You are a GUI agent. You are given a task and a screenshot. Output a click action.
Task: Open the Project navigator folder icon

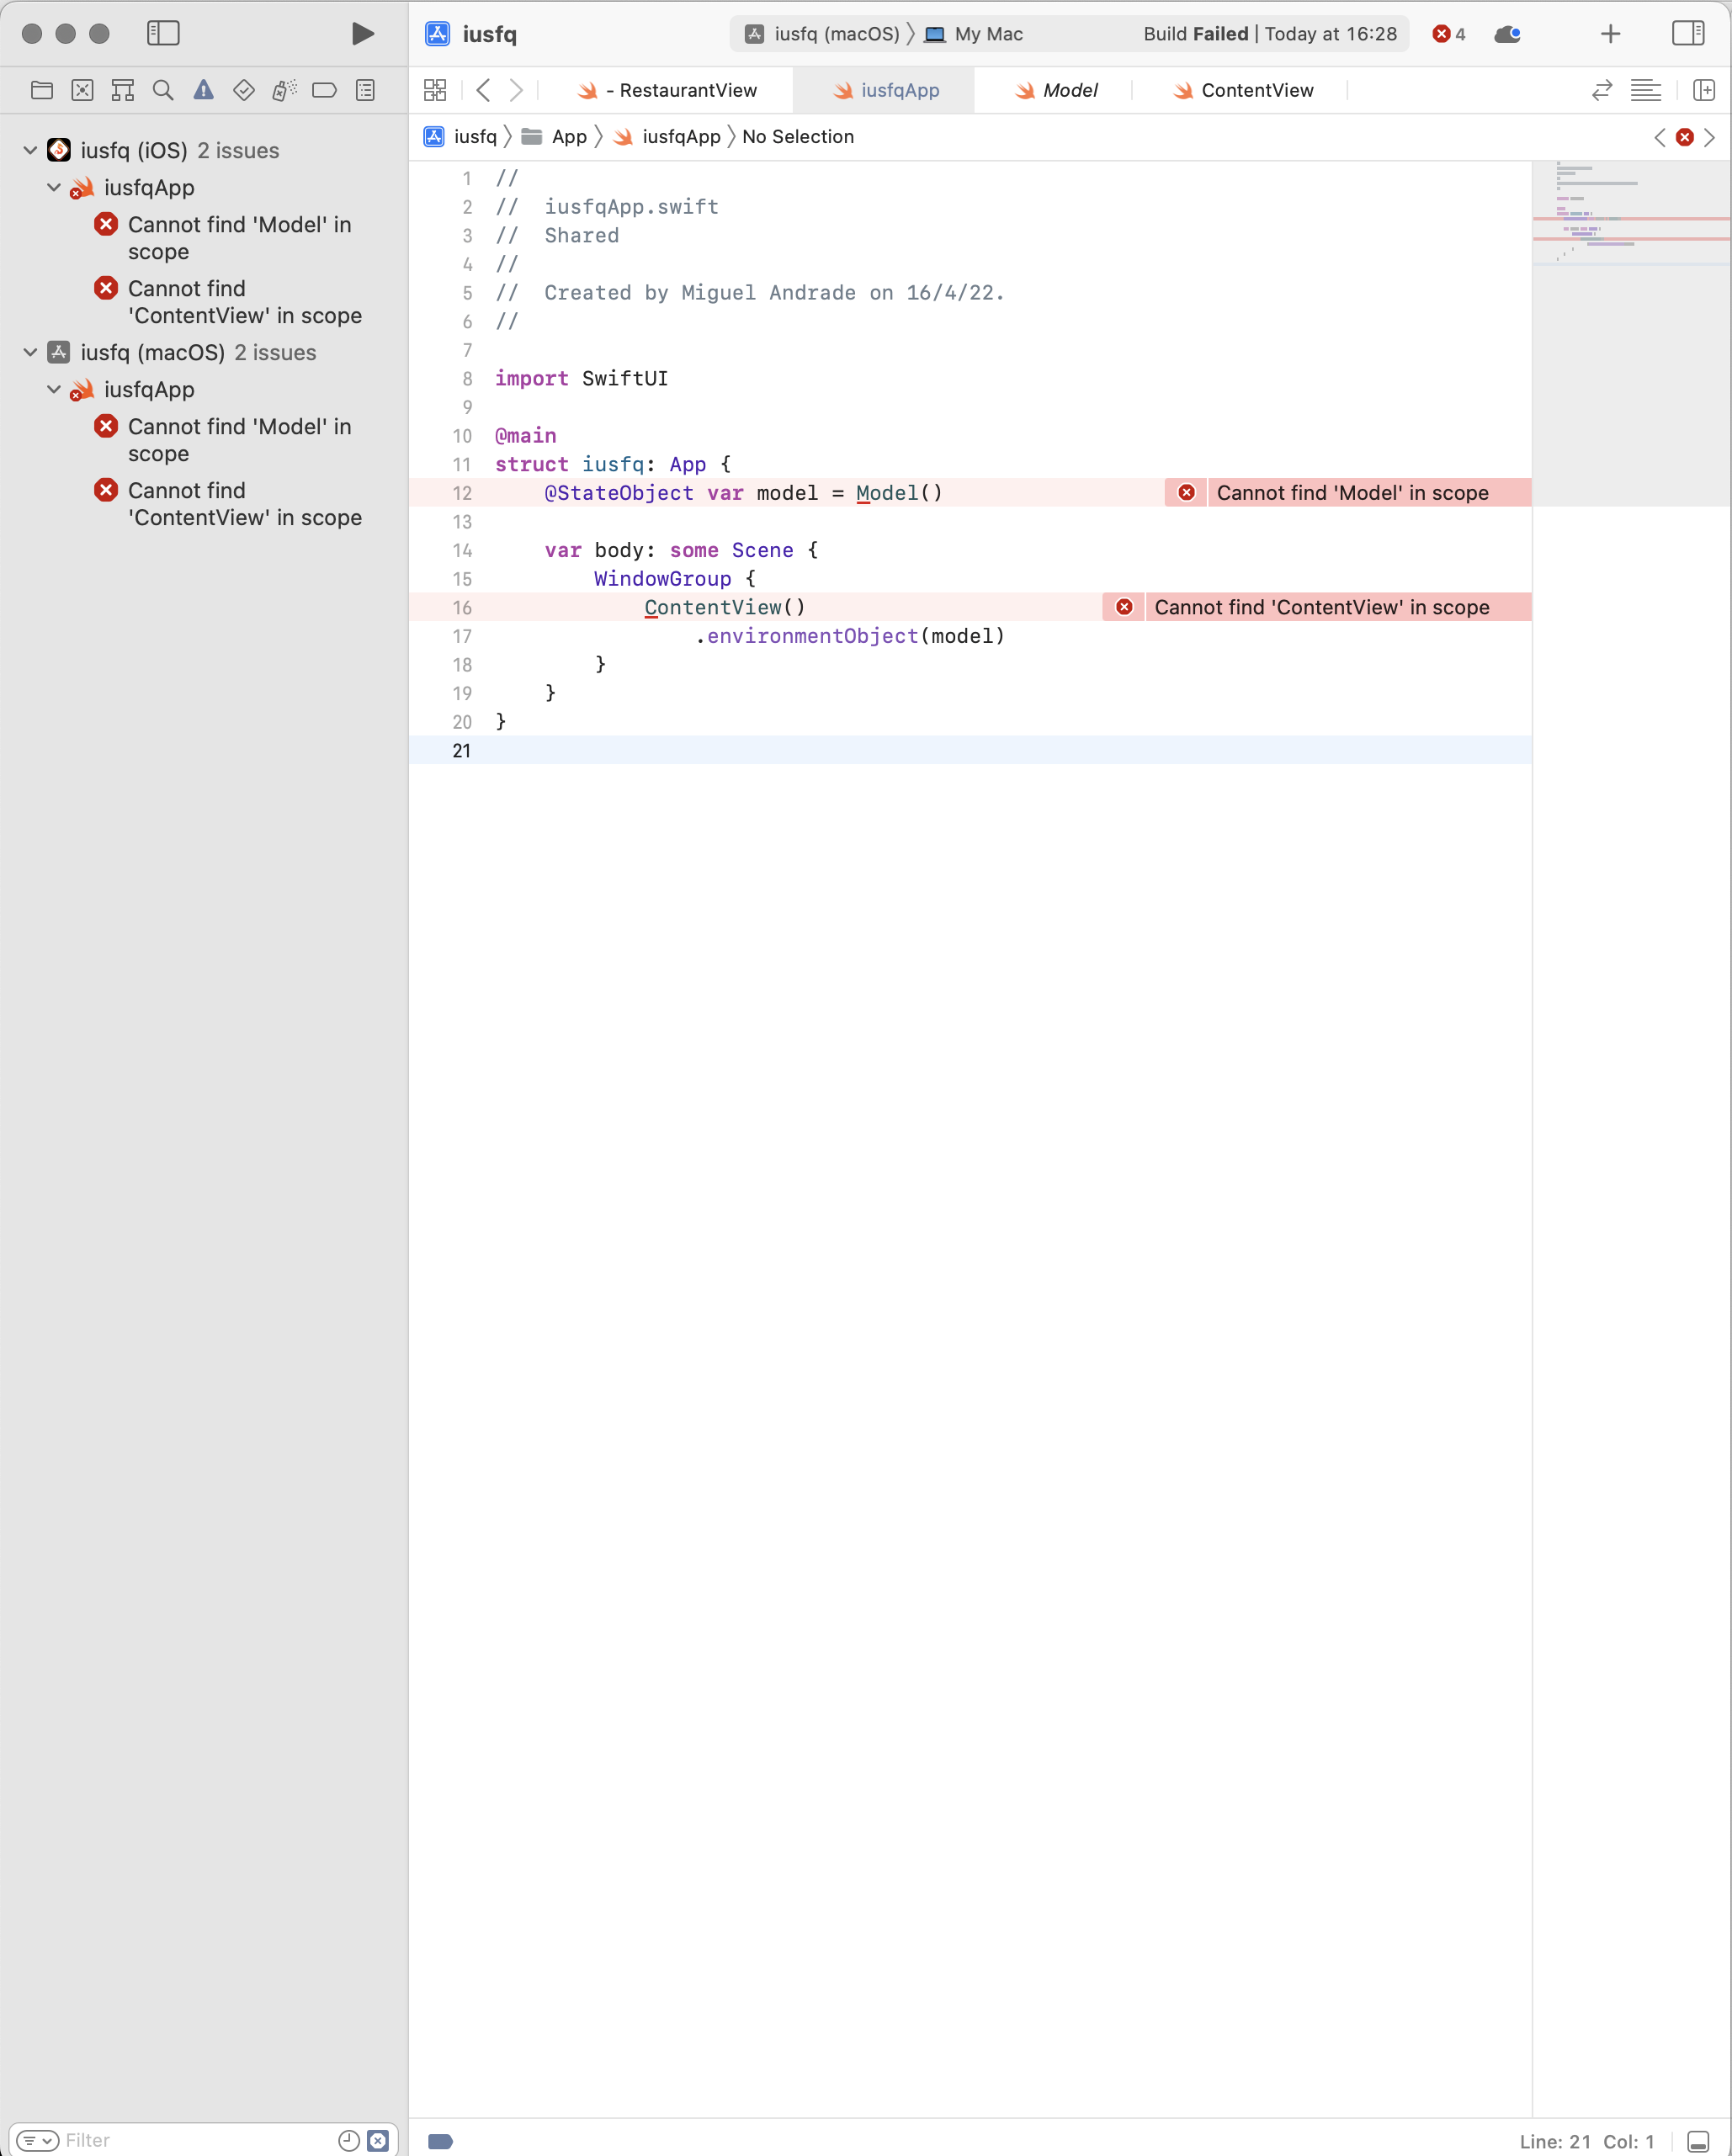tap(42, 90)
